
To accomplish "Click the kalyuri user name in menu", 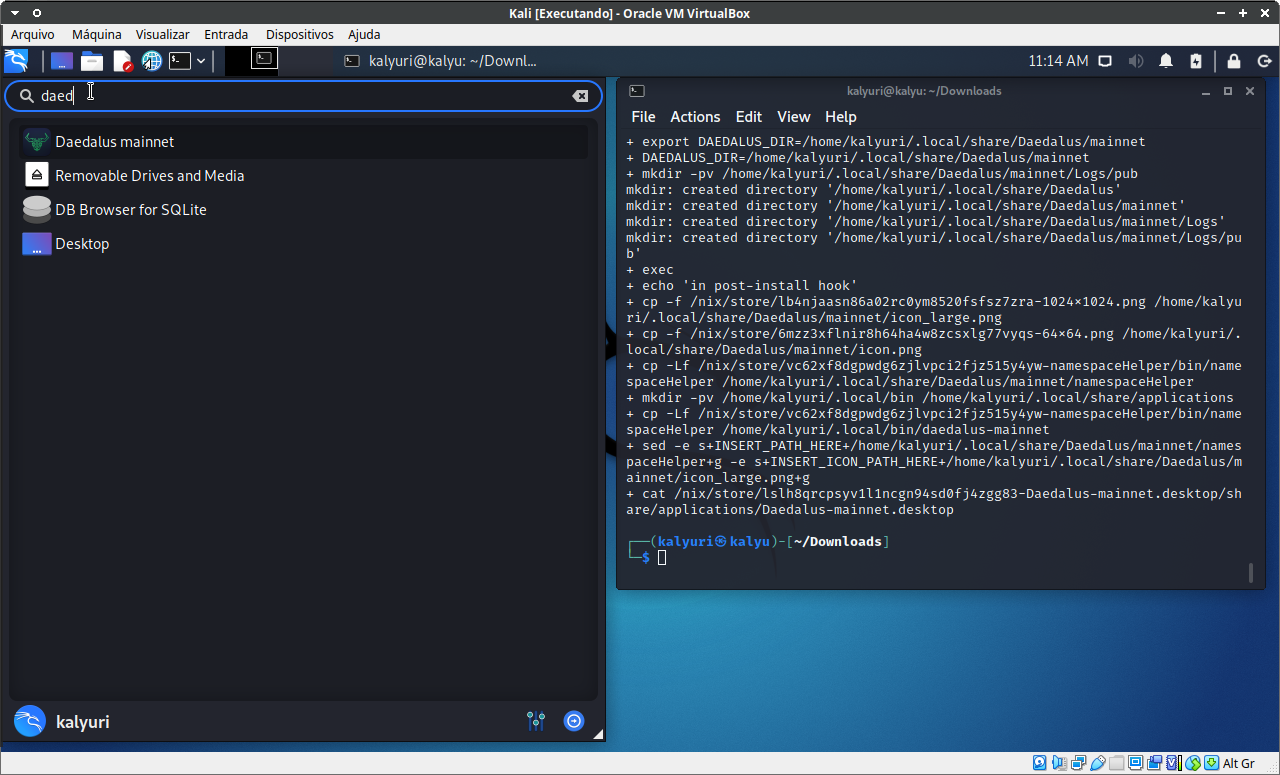I will point(83,721).
